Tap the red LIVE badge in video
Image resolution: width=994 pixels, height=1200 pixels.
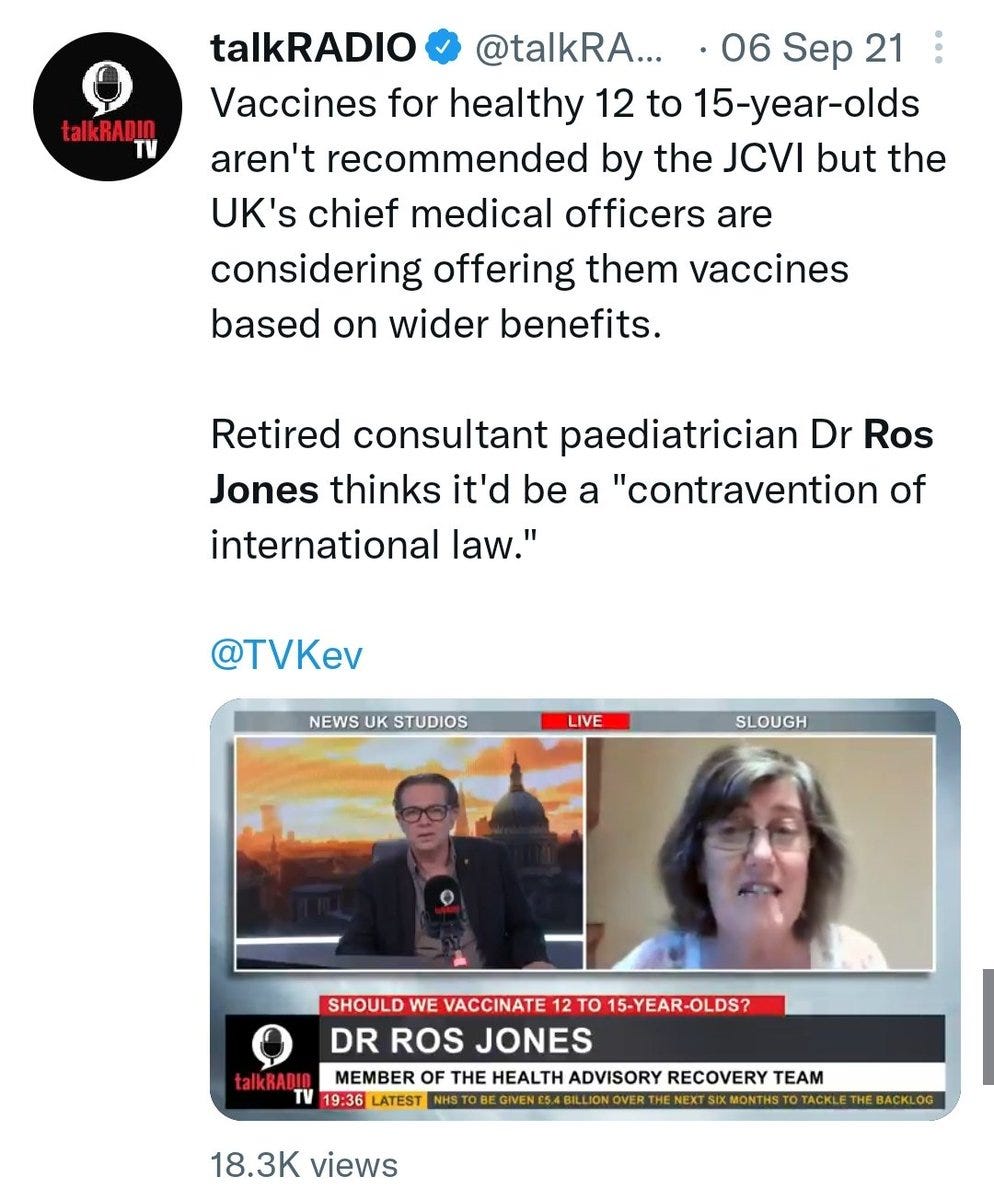(585, 721)
